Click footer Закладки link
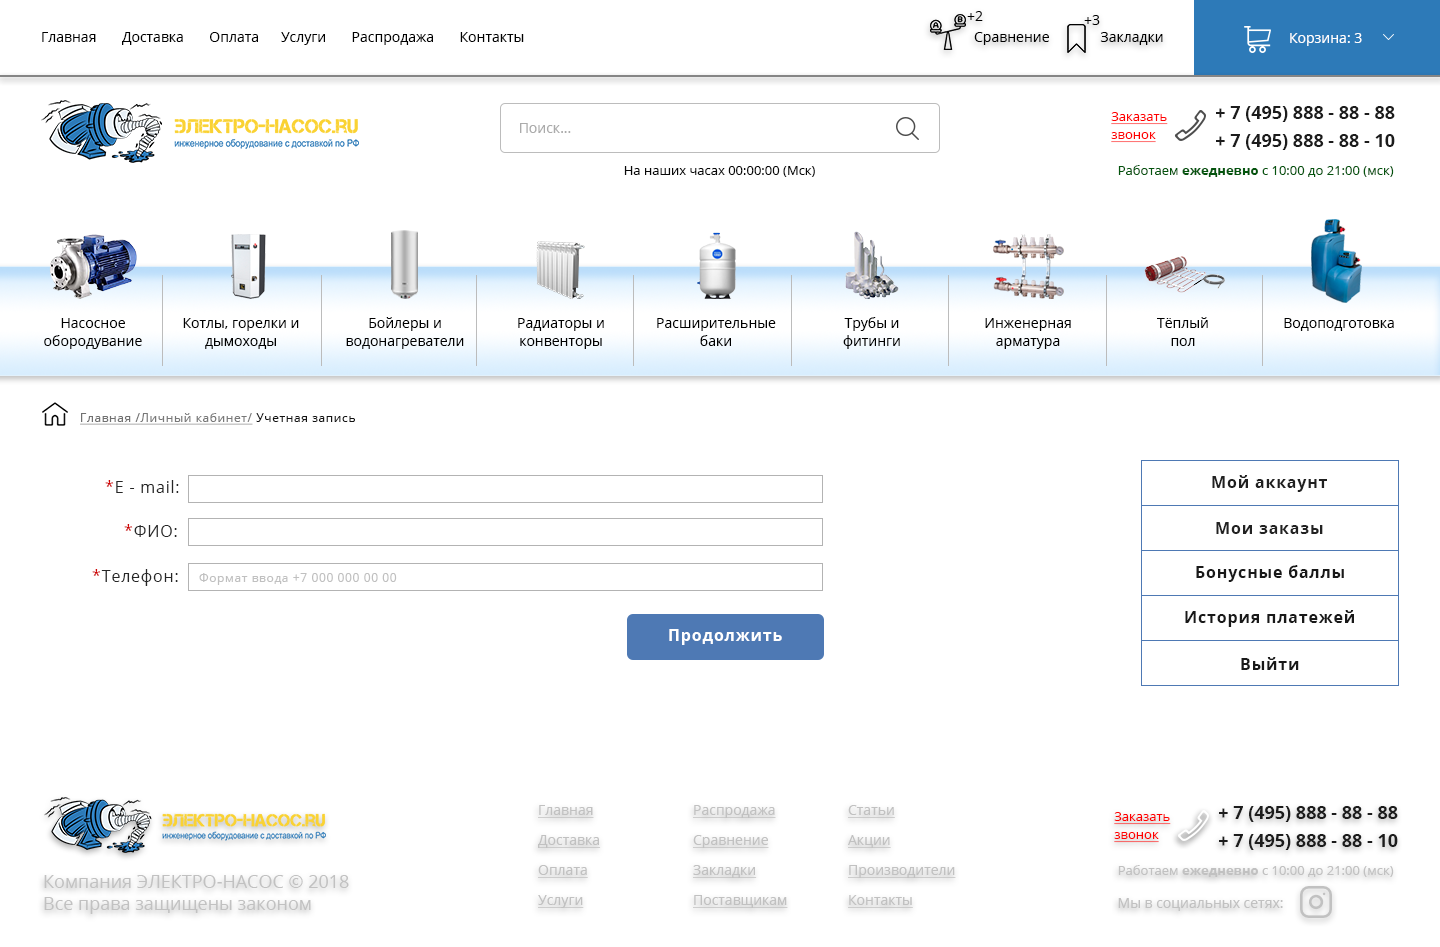The width and height of the screenshot is (1440, 947). 724,870
